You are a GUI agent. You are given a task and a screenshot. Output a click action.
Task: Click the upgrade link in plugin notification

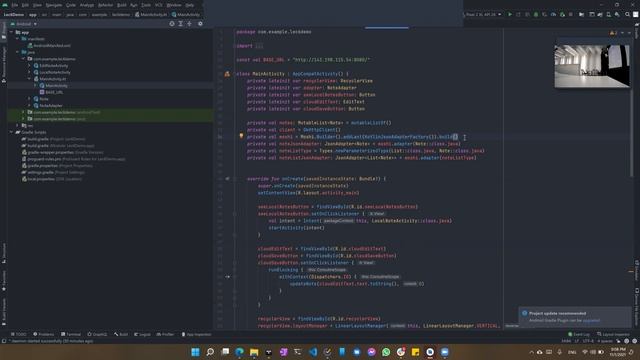tap(591, 320)
